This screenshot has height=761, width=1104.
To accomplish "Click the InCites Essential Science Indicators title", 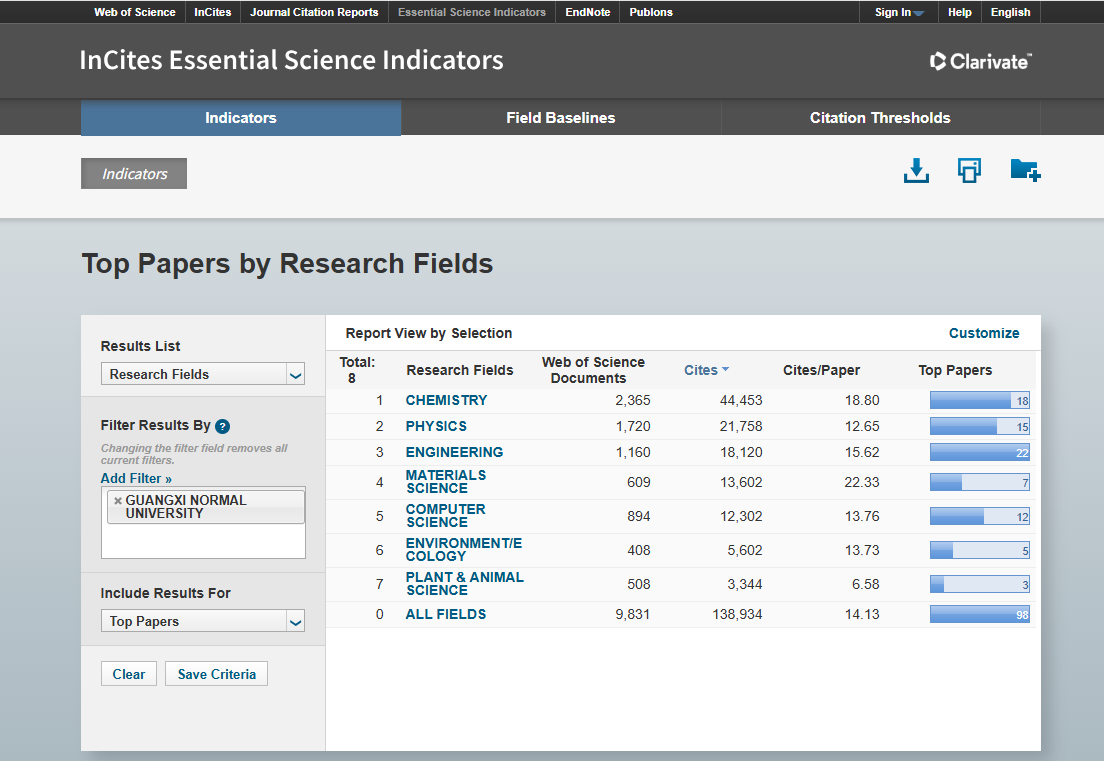I will (291, 61).
